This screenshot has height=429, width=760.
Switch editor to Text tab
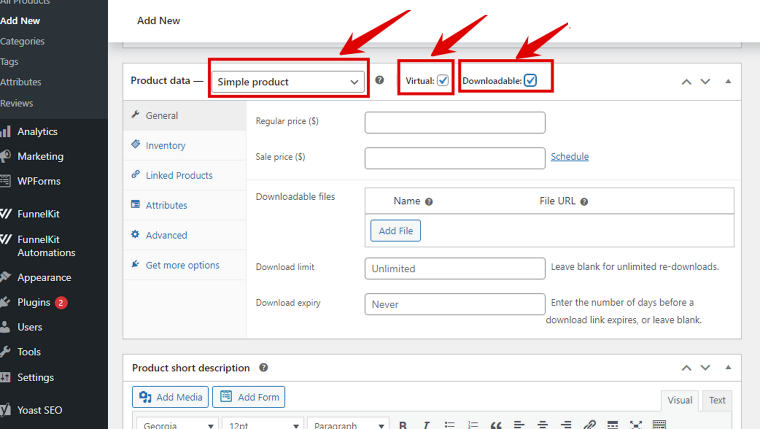point(717,400)
